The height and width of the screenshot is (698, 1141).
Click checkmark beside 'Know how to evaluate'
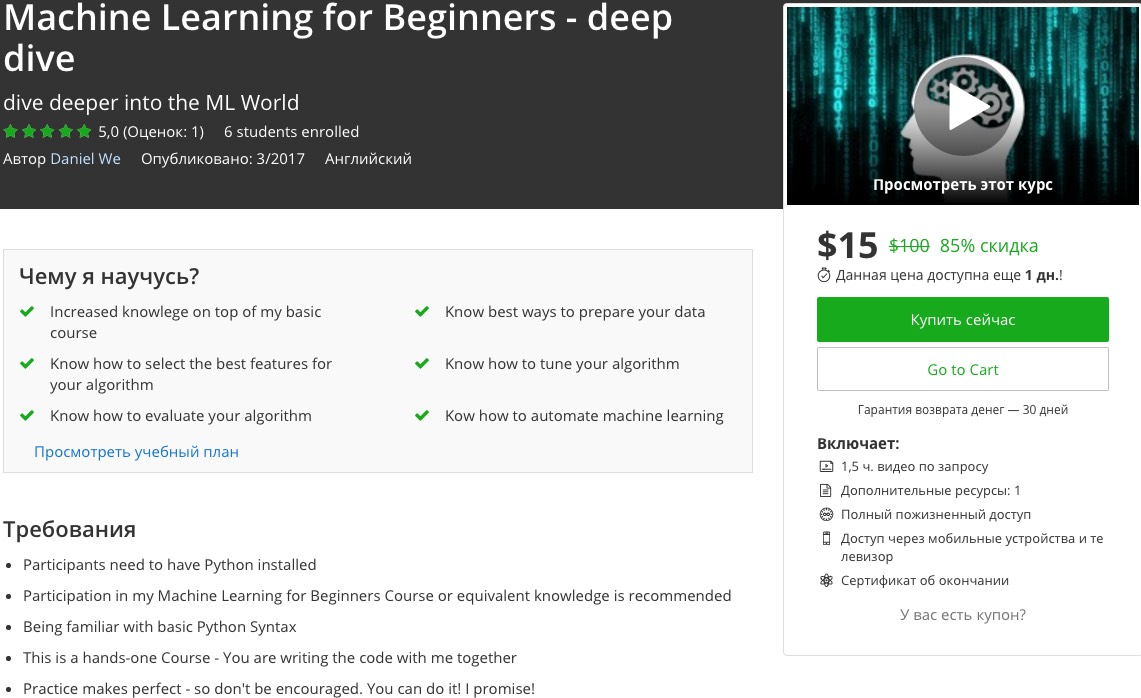(28, 416)
